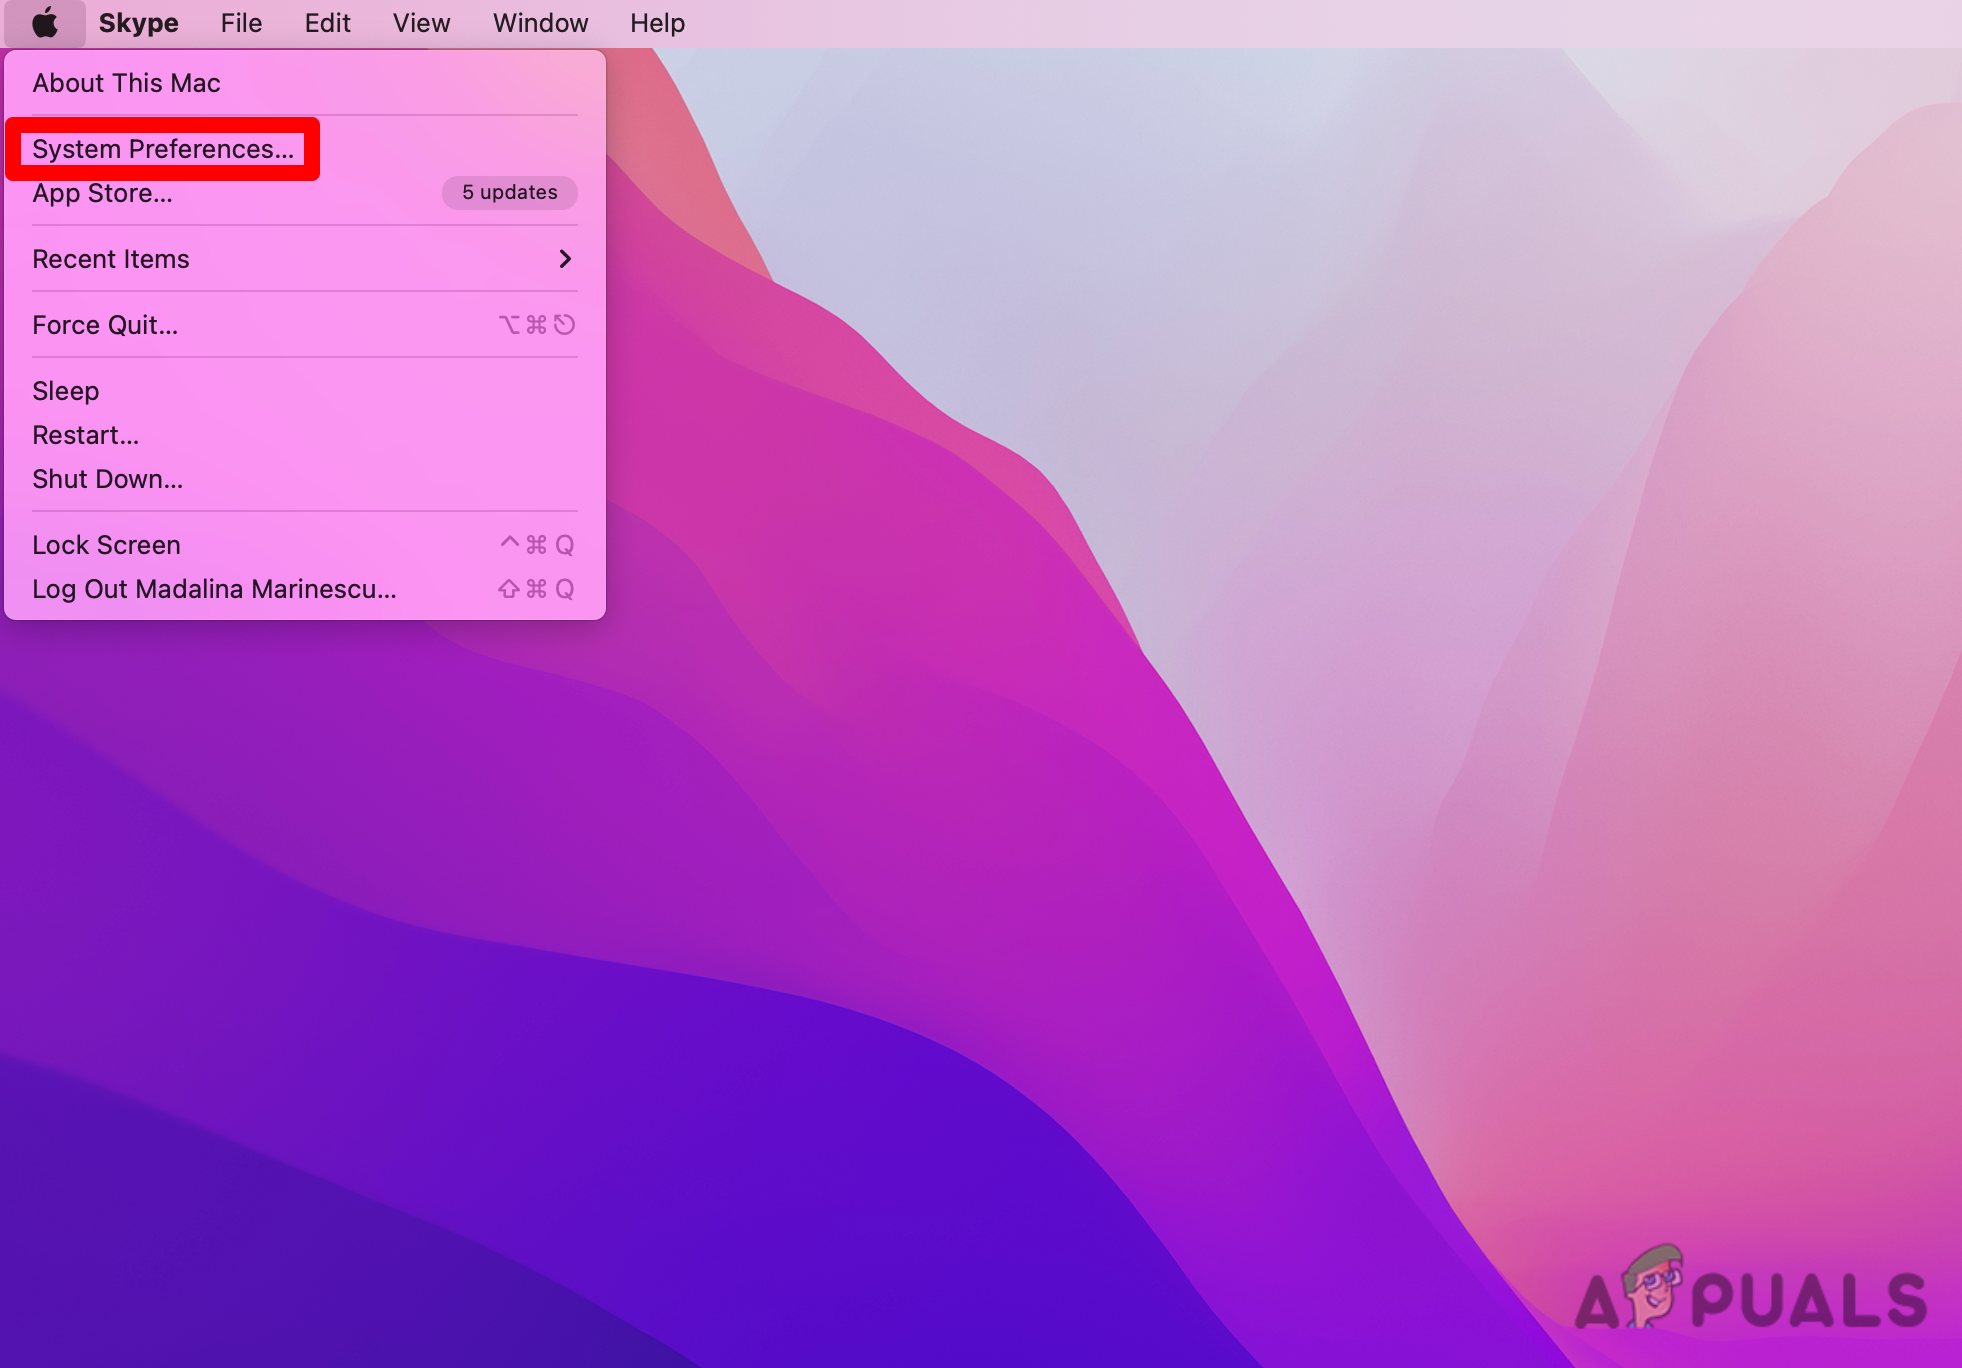Screen dimensions: 1962x1368
Task: Open the App Store
Action: (x=103, y=193)
